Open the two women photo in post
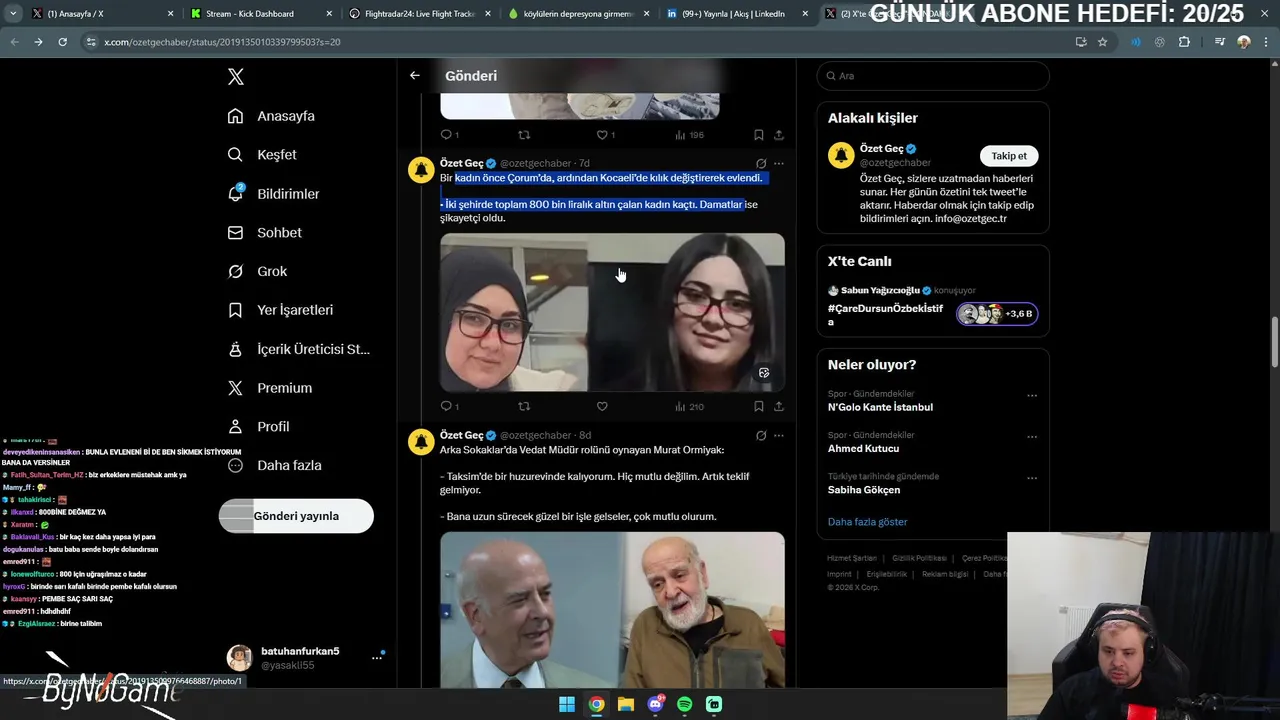 [x=612, y=312]
